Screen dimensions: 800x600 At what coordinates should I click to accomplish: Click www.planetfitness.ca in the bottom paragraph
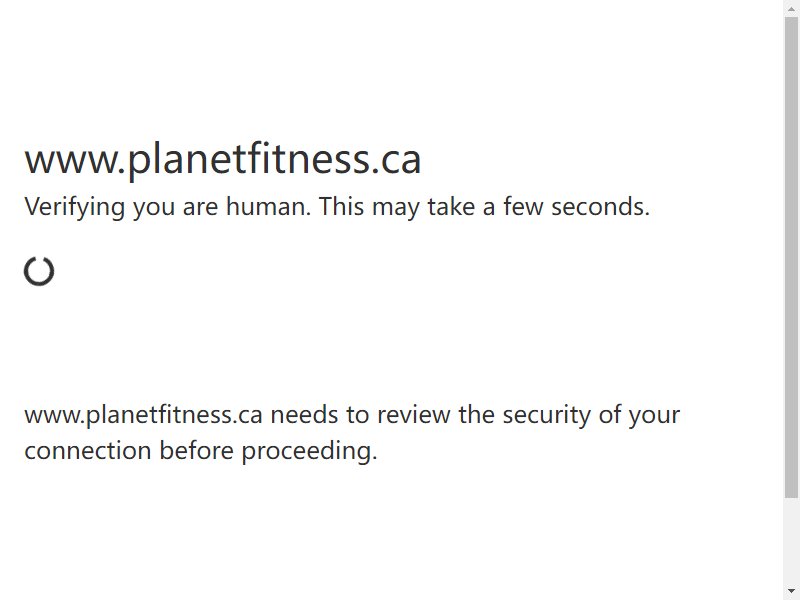coord(143,415)
